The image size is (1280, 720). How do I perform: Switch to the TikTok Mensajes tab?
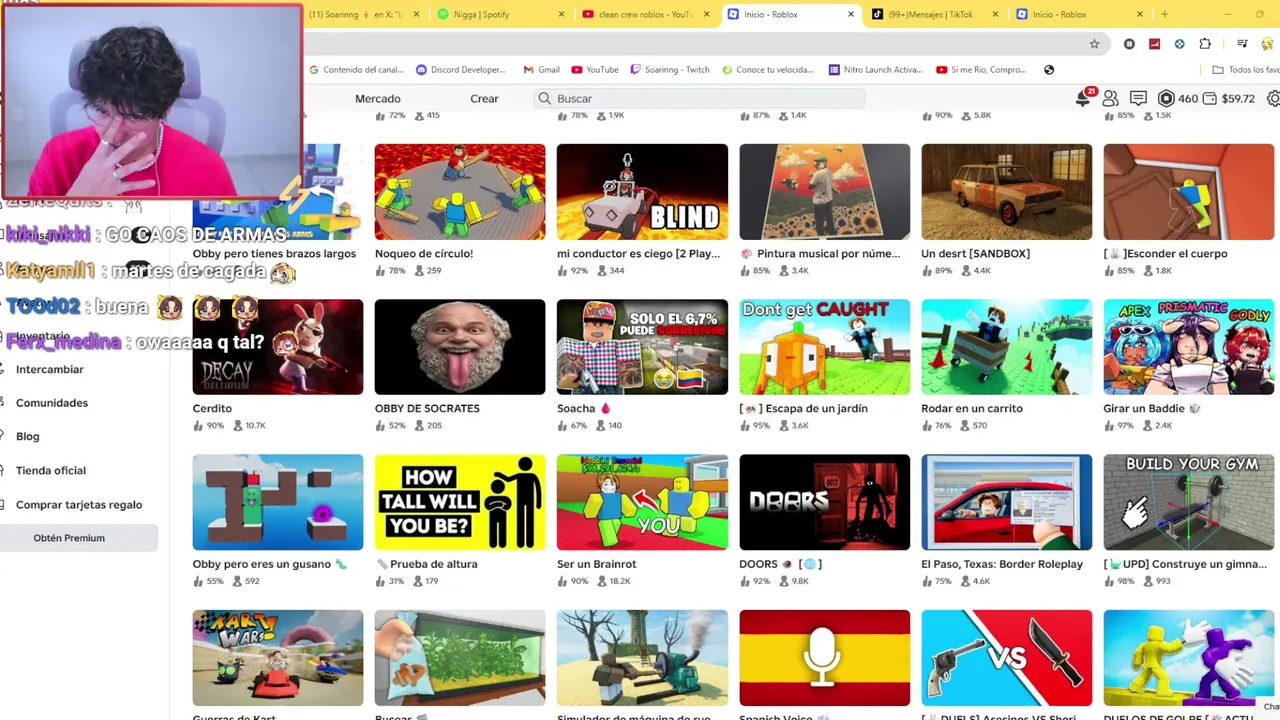coord(935,14)
